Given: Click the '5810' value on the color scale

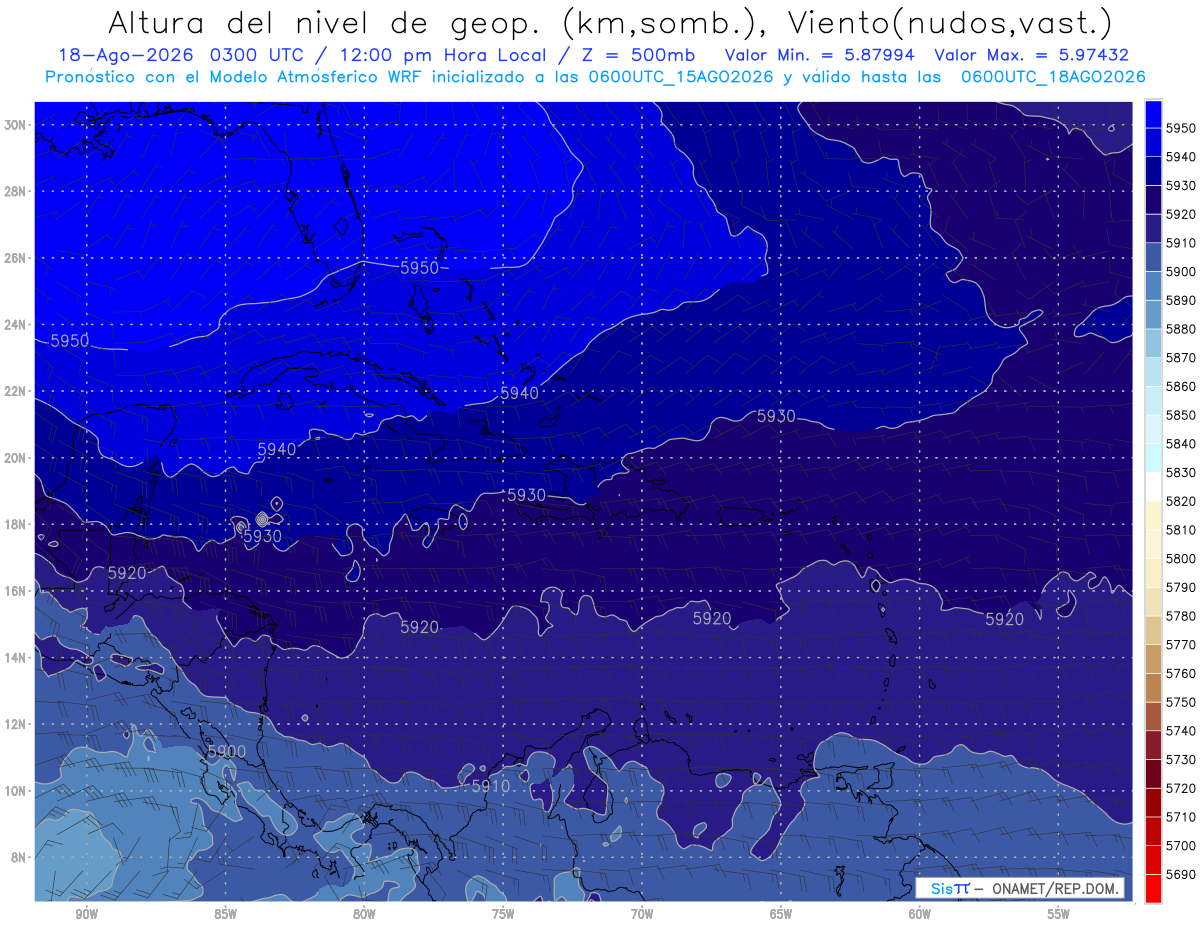Looking at the screenshot, I should pos(1181,530).
